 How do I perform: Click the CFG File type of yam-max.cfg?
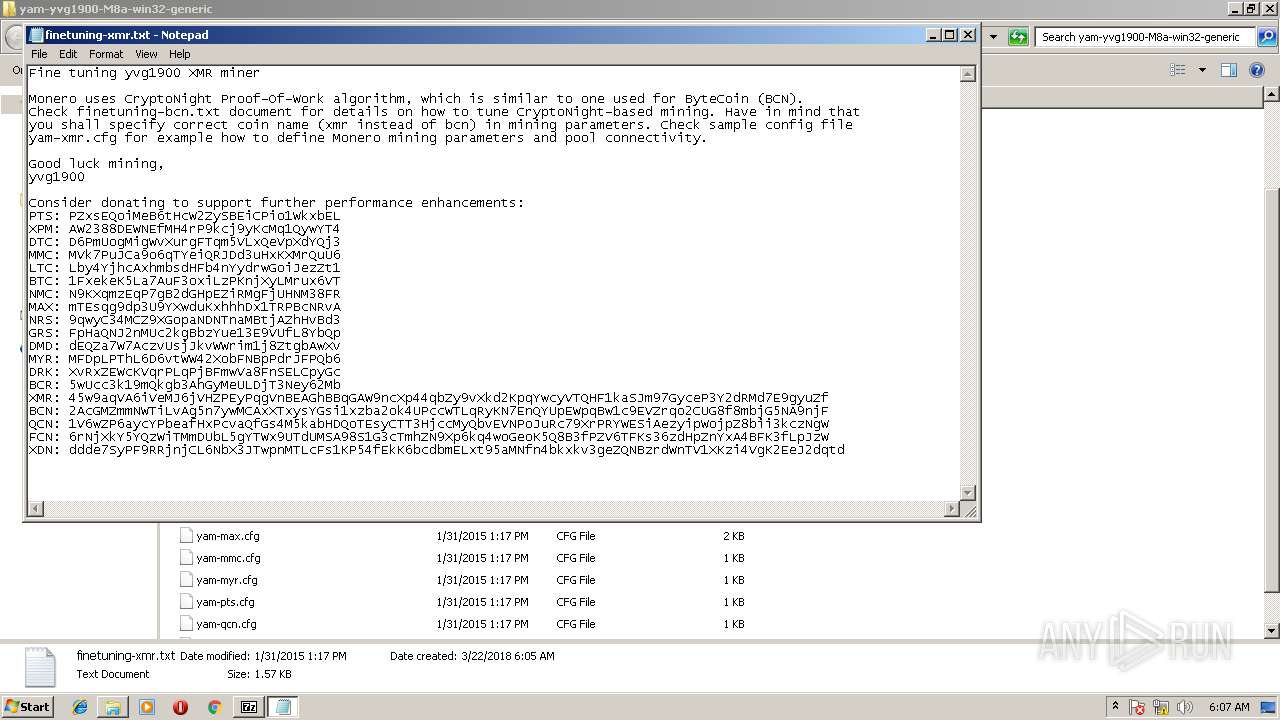pyautogui.click(x=576, y=536)
